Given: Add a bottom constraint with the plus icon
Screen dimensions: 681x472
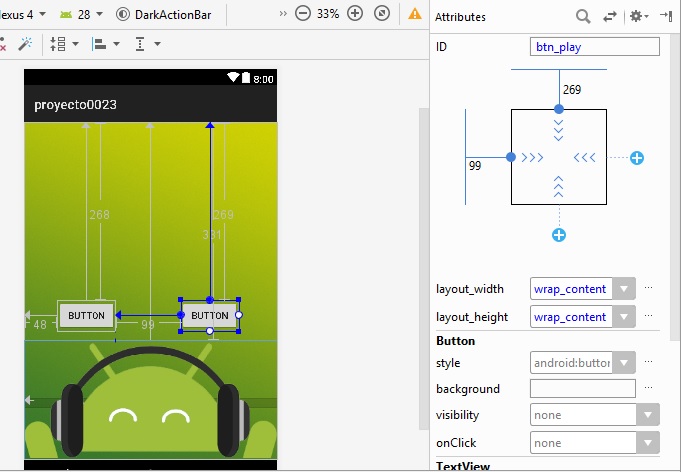Looking at the screenshot, I should (559, 235).
